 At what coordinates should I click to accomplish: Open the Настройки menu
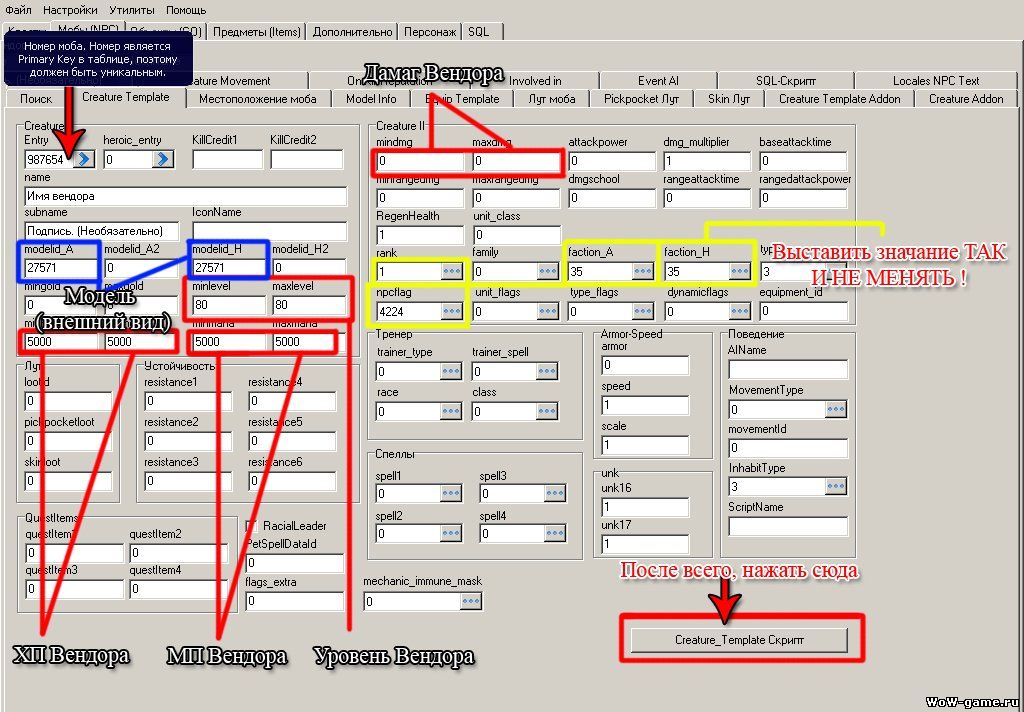71,10
